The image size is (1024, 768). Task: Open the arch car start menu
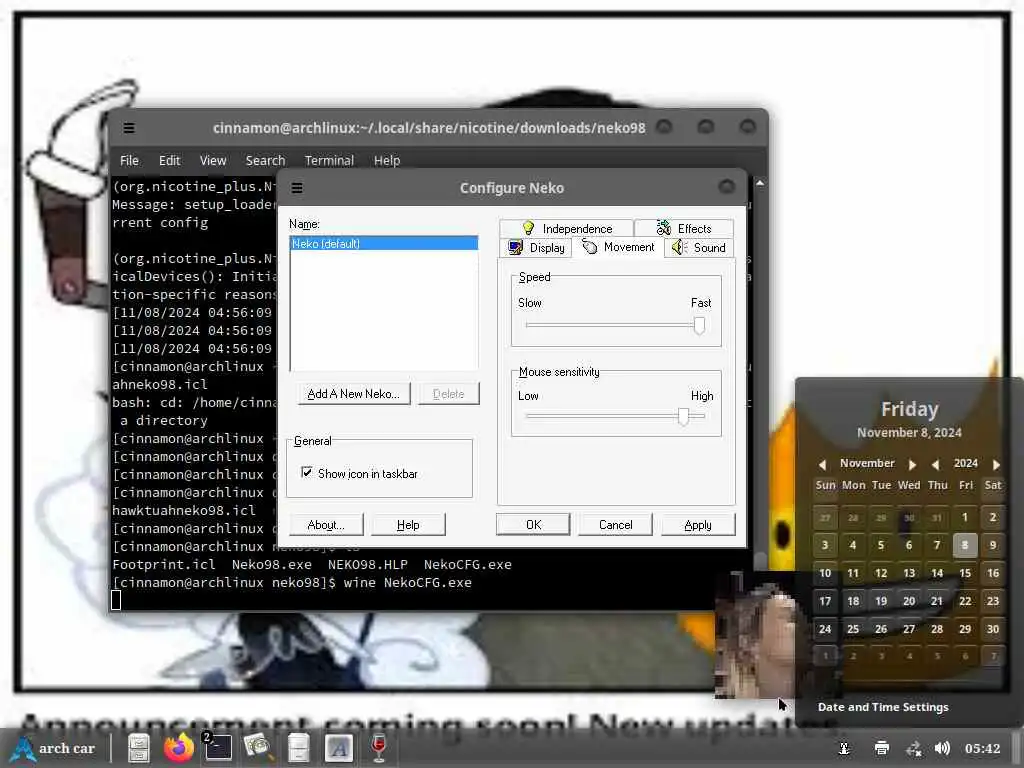coord(55,748)
